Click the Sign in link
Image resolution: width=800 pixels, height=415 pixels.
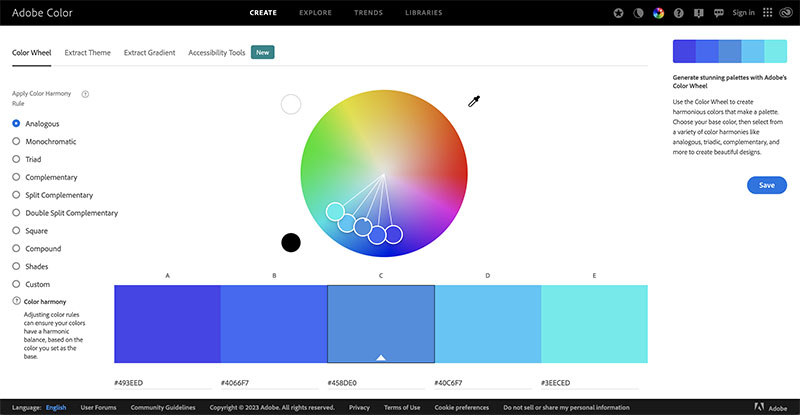click(743, 13)
